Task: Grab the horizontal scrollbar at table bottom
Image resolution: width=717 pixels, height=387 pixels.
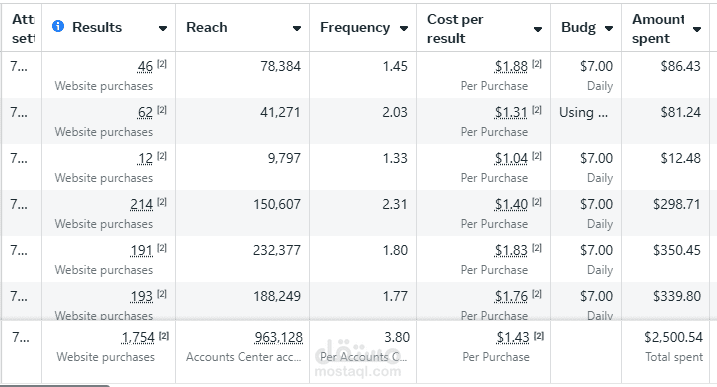Action: coord(55,386)
